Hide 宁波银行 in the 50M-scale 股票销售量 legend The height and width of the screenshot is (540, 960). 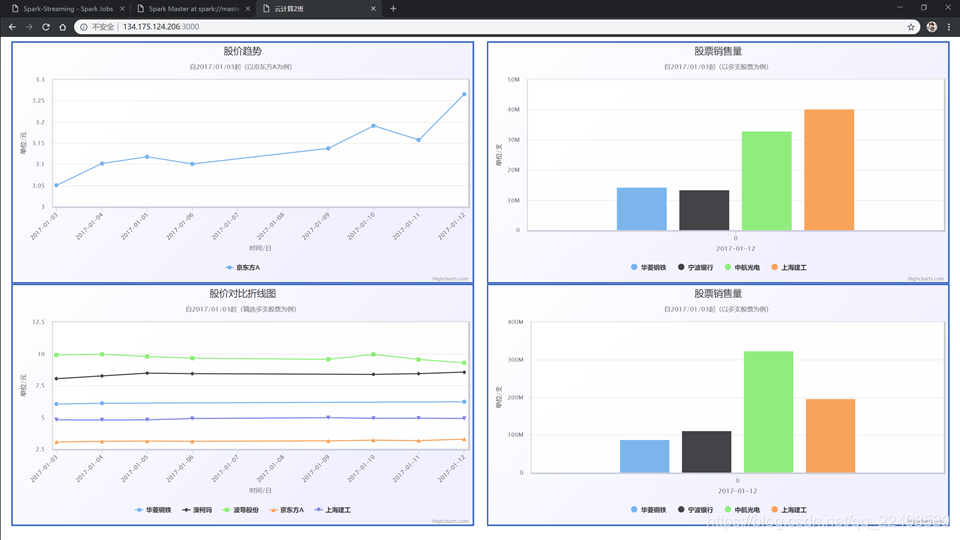point(696,268)
